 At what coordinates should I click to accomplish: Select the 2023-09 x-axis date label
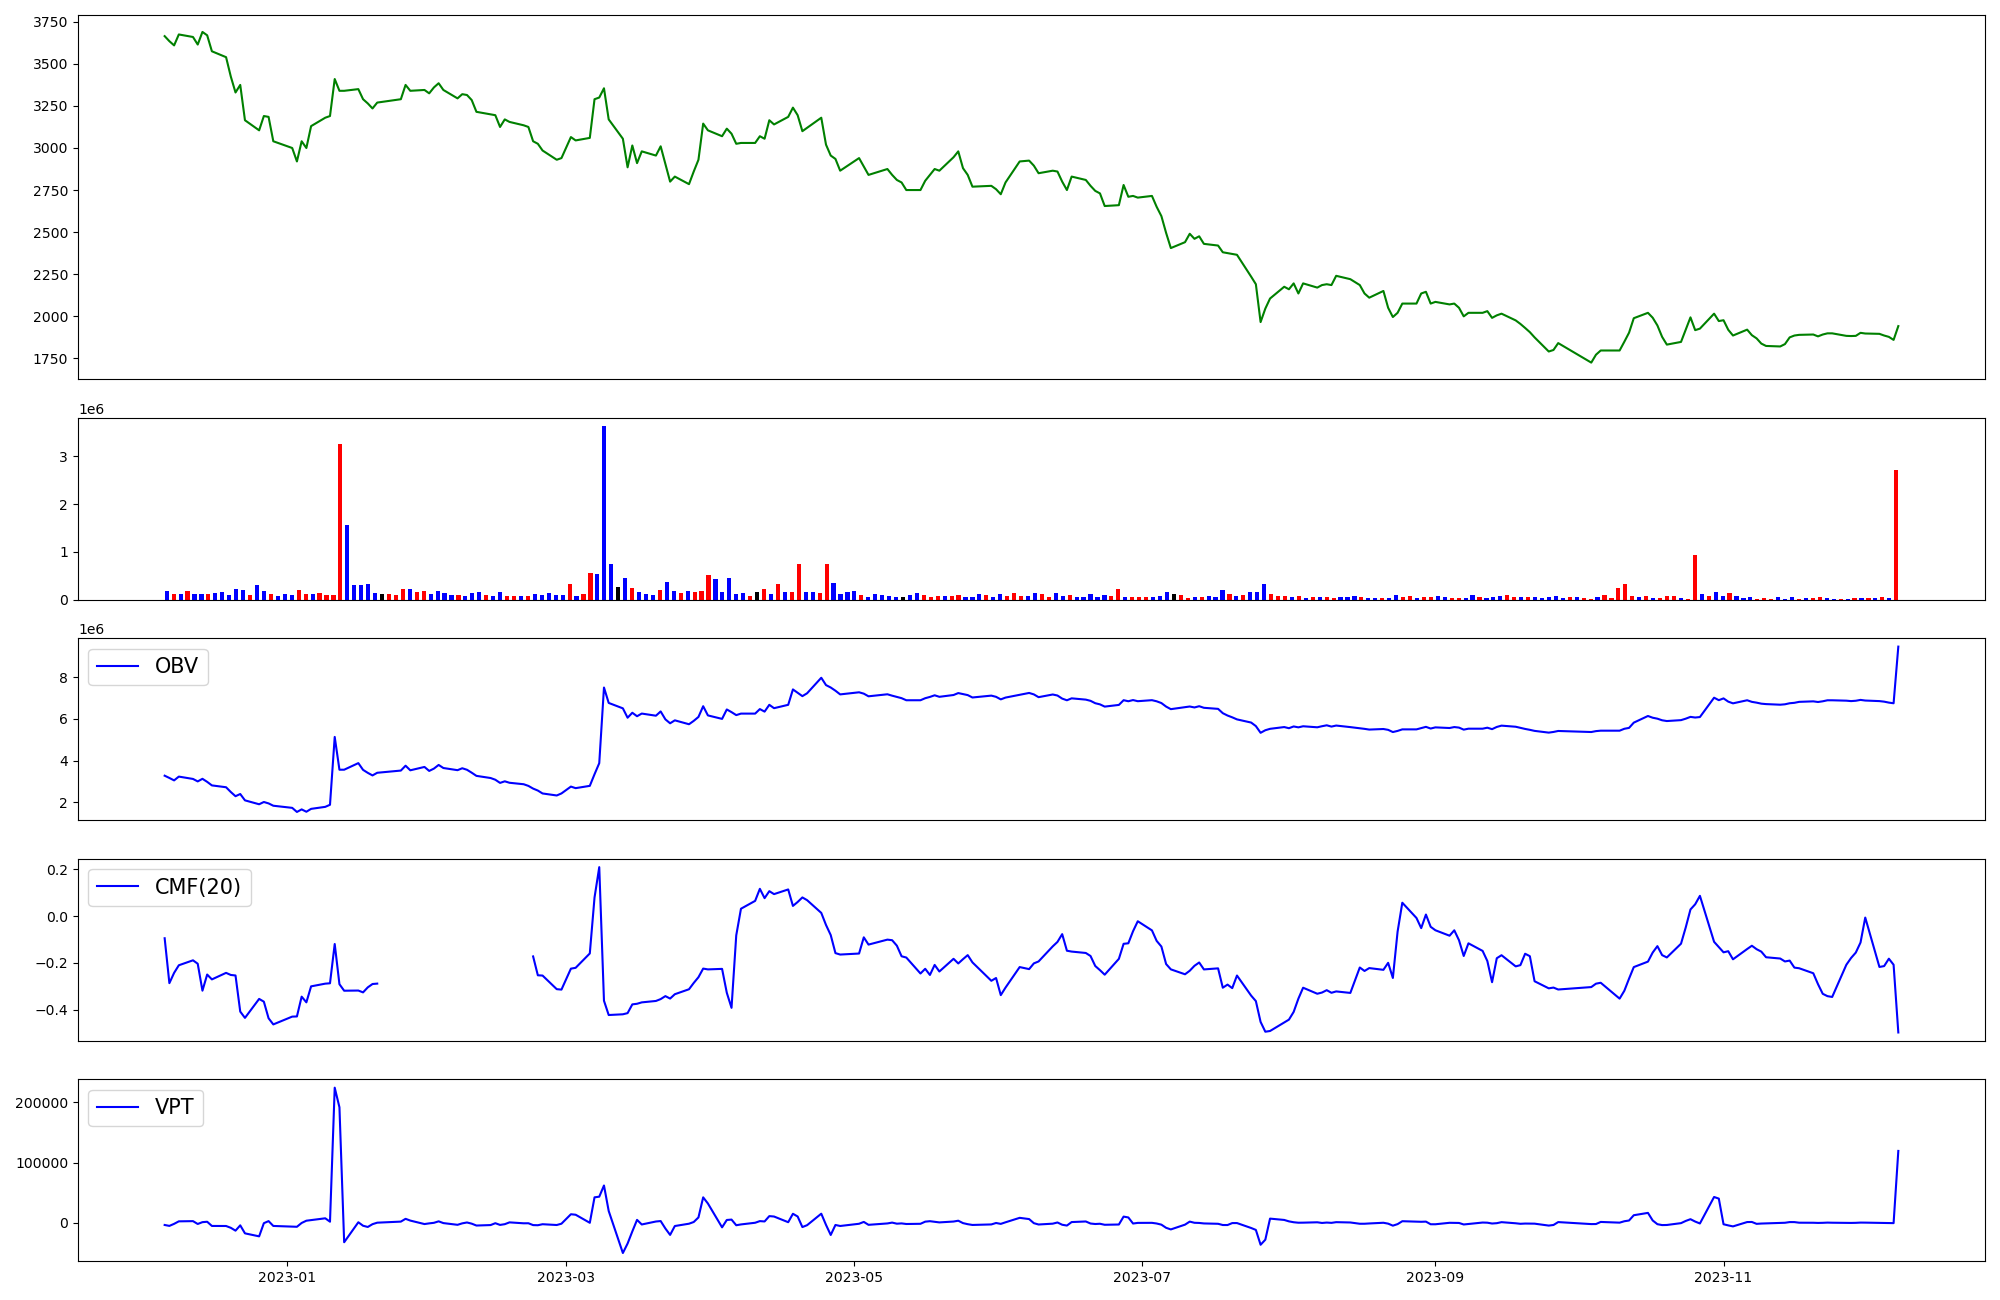pos(1435,1277)
